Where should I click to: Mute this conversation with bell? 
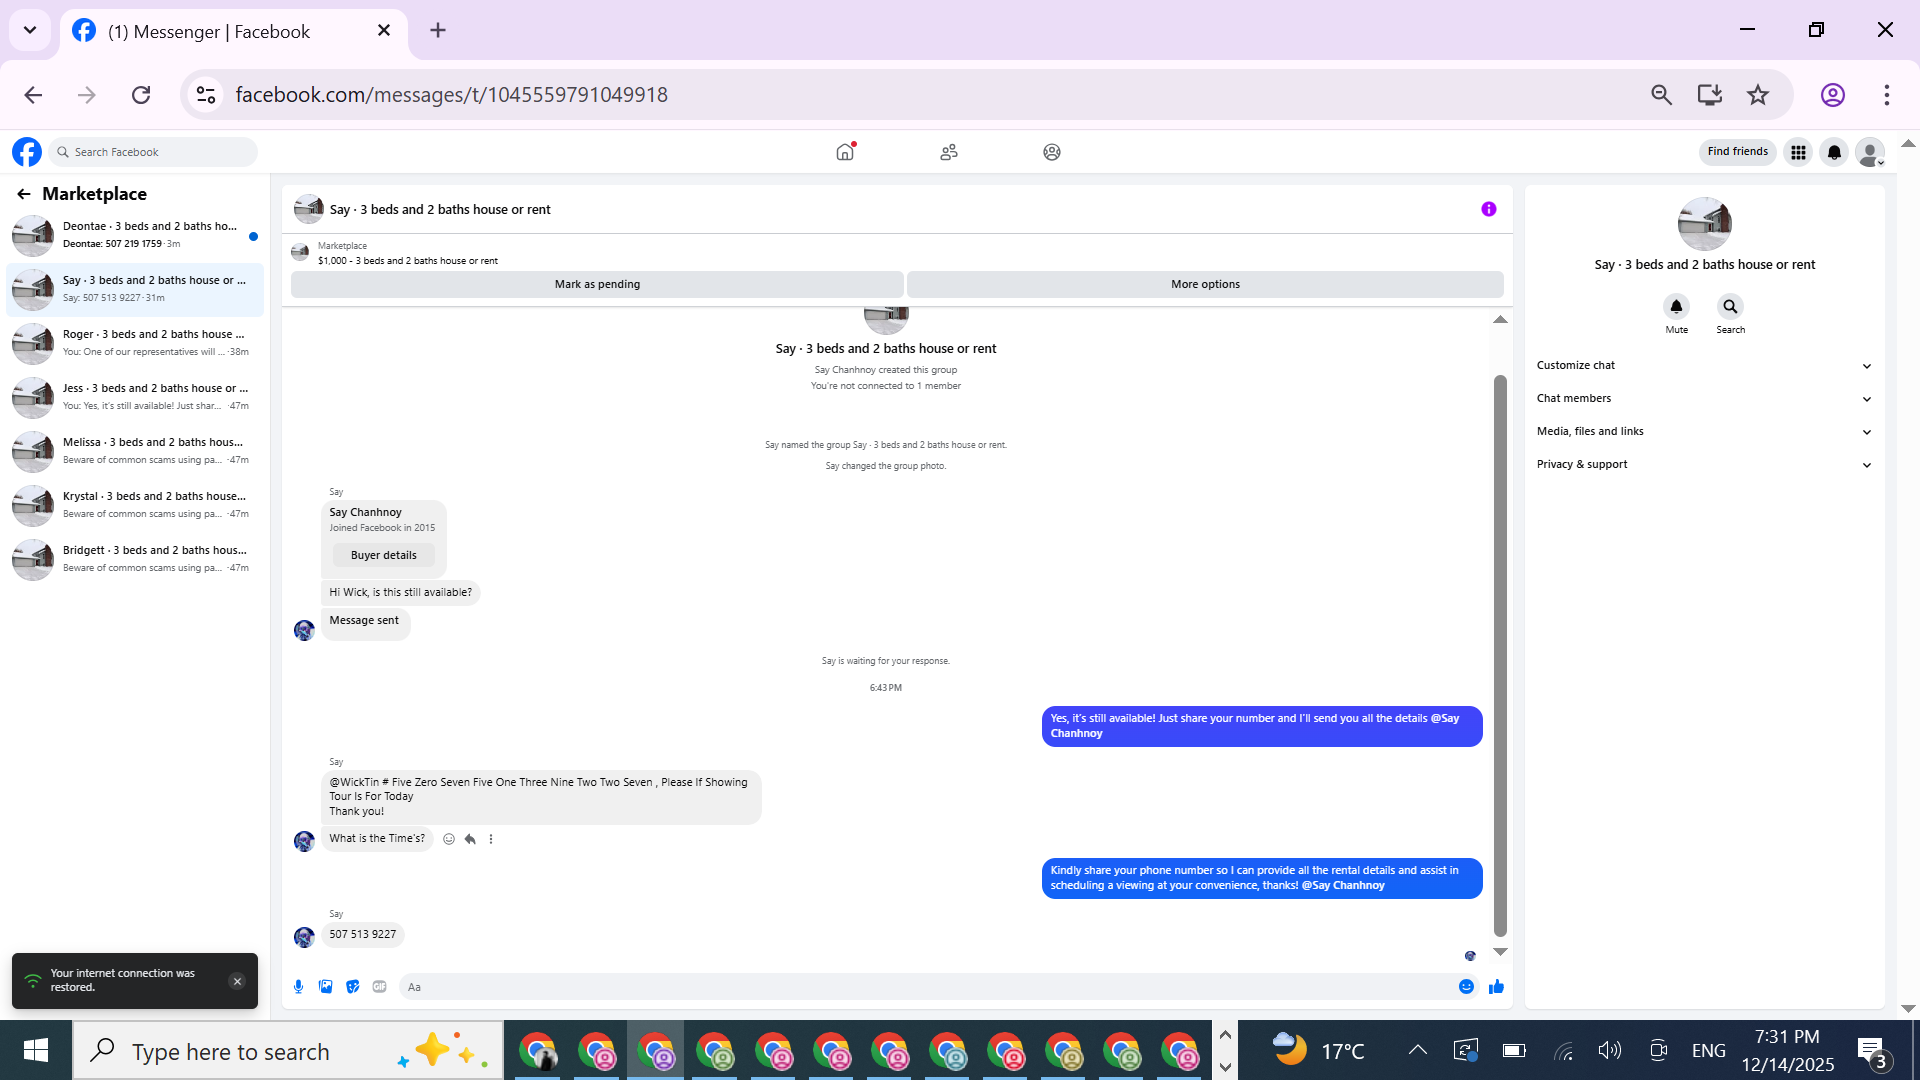coord(1676,307)
